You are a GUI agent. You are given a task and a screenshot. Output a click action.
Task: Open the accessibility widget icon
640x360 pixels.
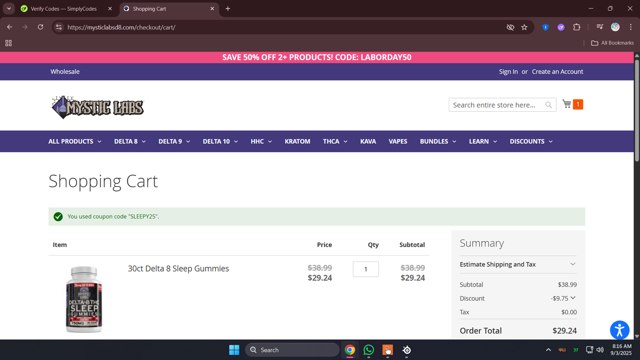pyautogui.click(x=620, y=330)
